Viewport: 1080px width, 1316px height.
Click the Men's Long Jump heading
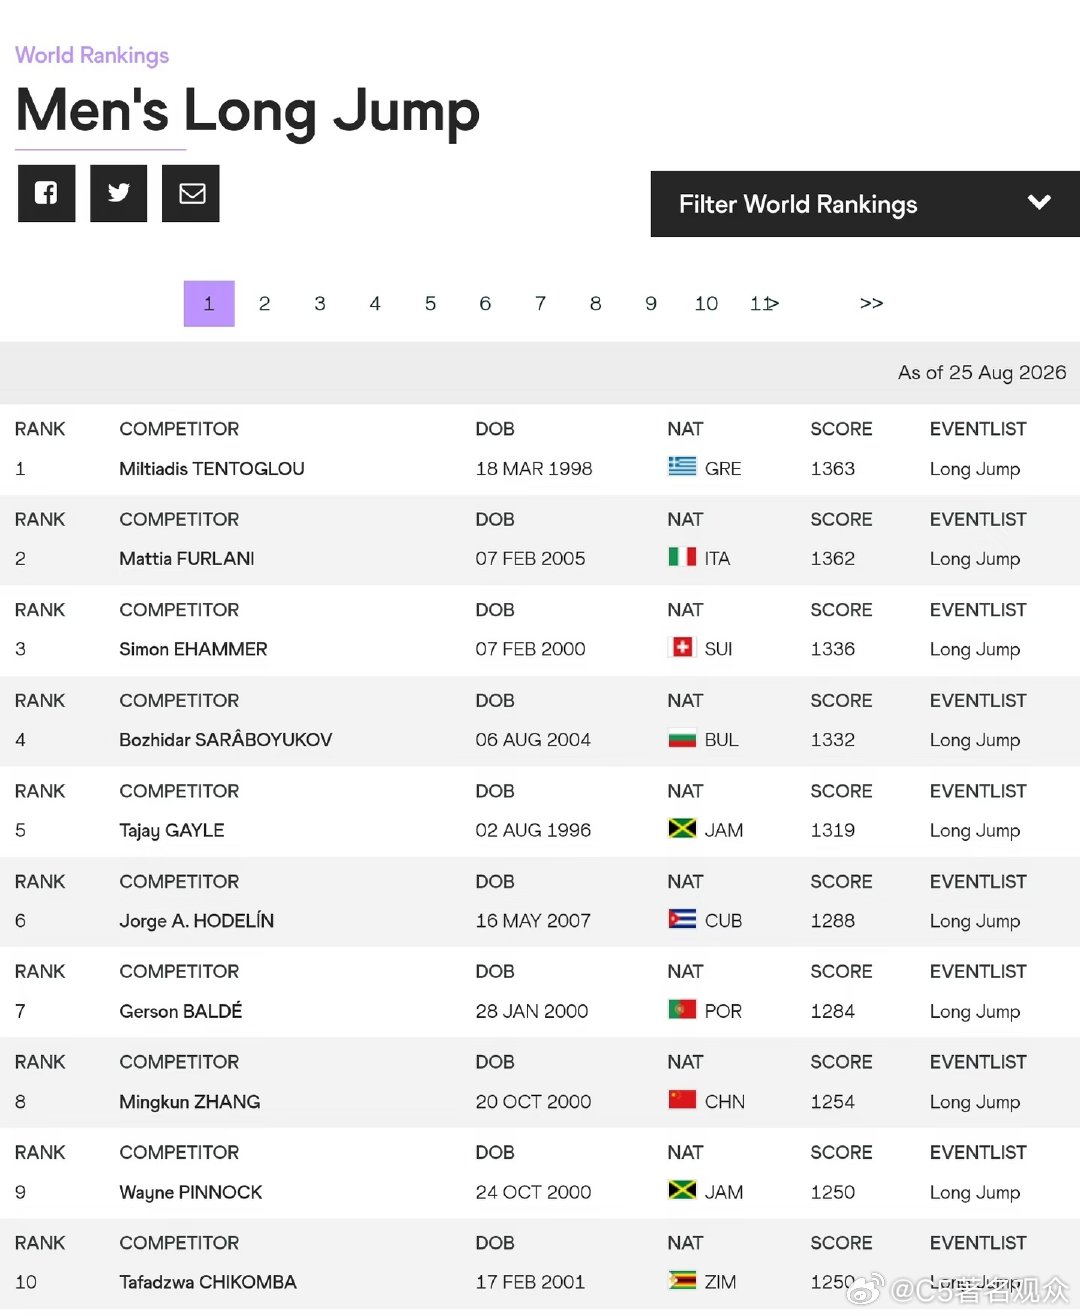248,110
